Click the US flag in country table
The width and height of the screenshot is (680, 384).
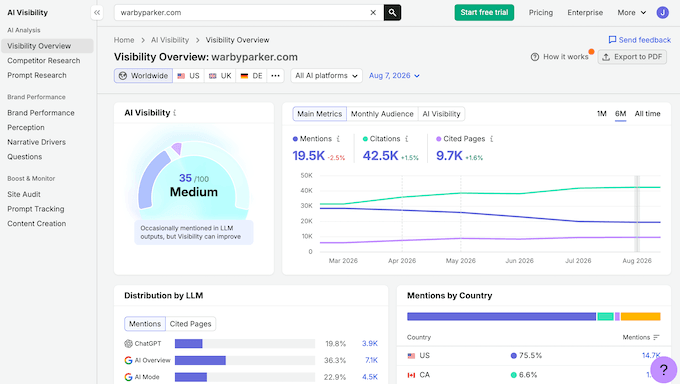coord(411,356)
